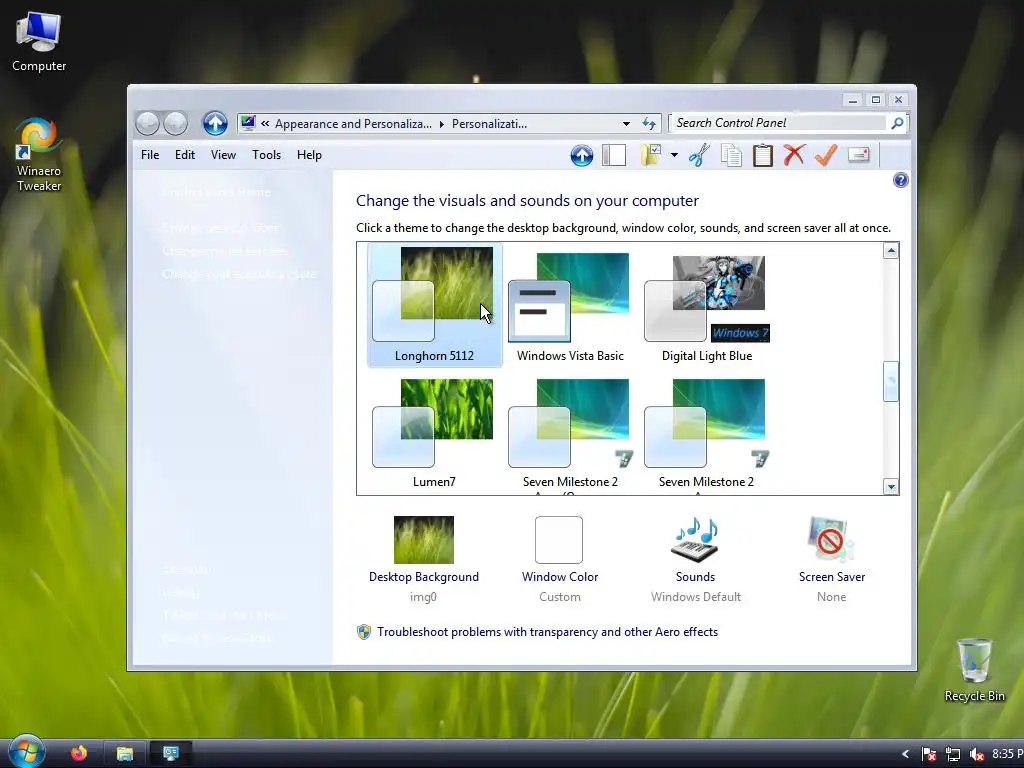Click Appearance and Personalization breadcrumb
The width and height of the screenshot is (1024, 768).
pos(353,123)
